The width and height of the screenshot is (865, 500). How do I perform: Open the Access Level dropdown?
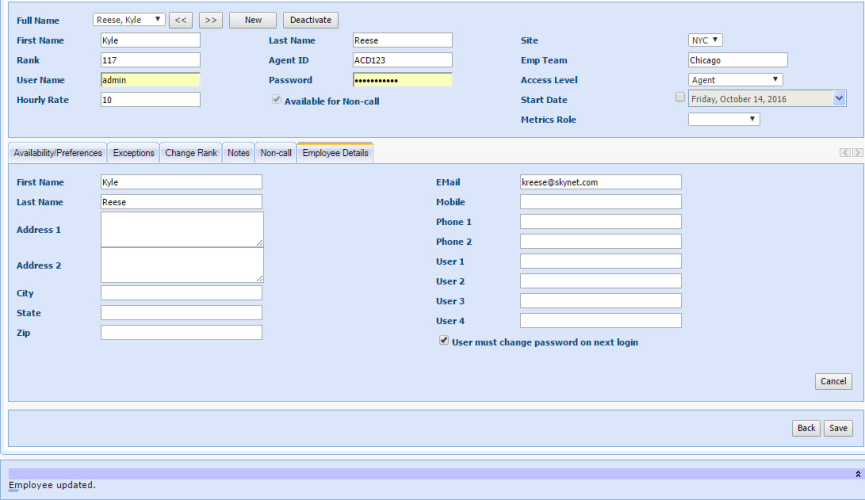(735, 80)
